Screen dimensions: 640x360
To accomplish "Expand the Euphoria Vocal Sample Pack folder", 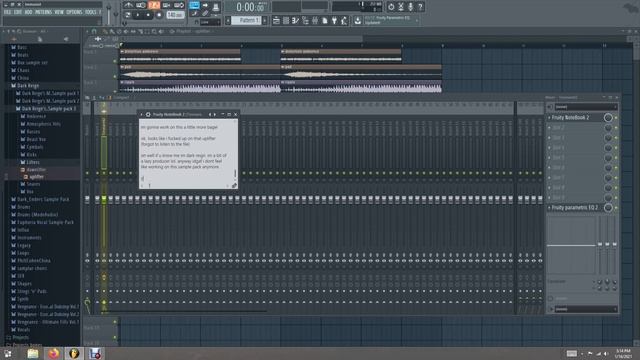I will [45, 222].
